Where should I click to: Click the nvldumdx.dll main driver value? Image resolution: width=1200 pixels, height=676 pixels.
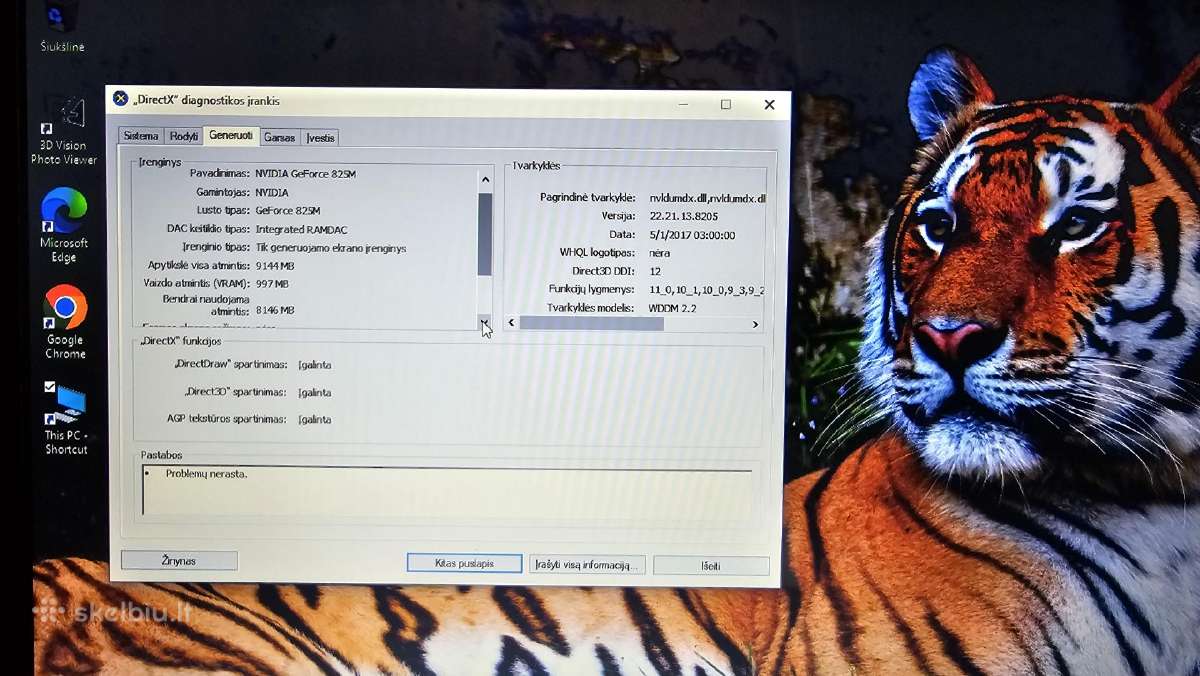707,198
